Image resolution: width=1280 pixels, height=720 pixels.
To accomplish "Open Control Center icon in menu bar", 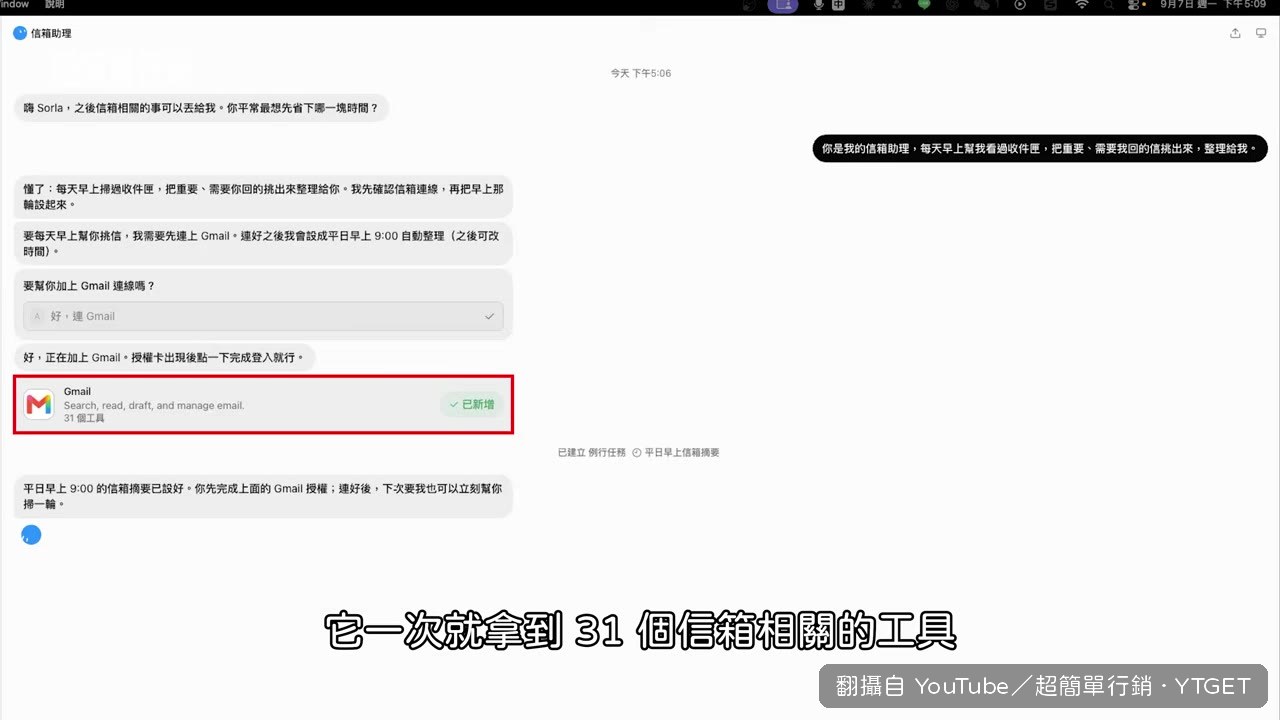I will [x=1133, y=5].
